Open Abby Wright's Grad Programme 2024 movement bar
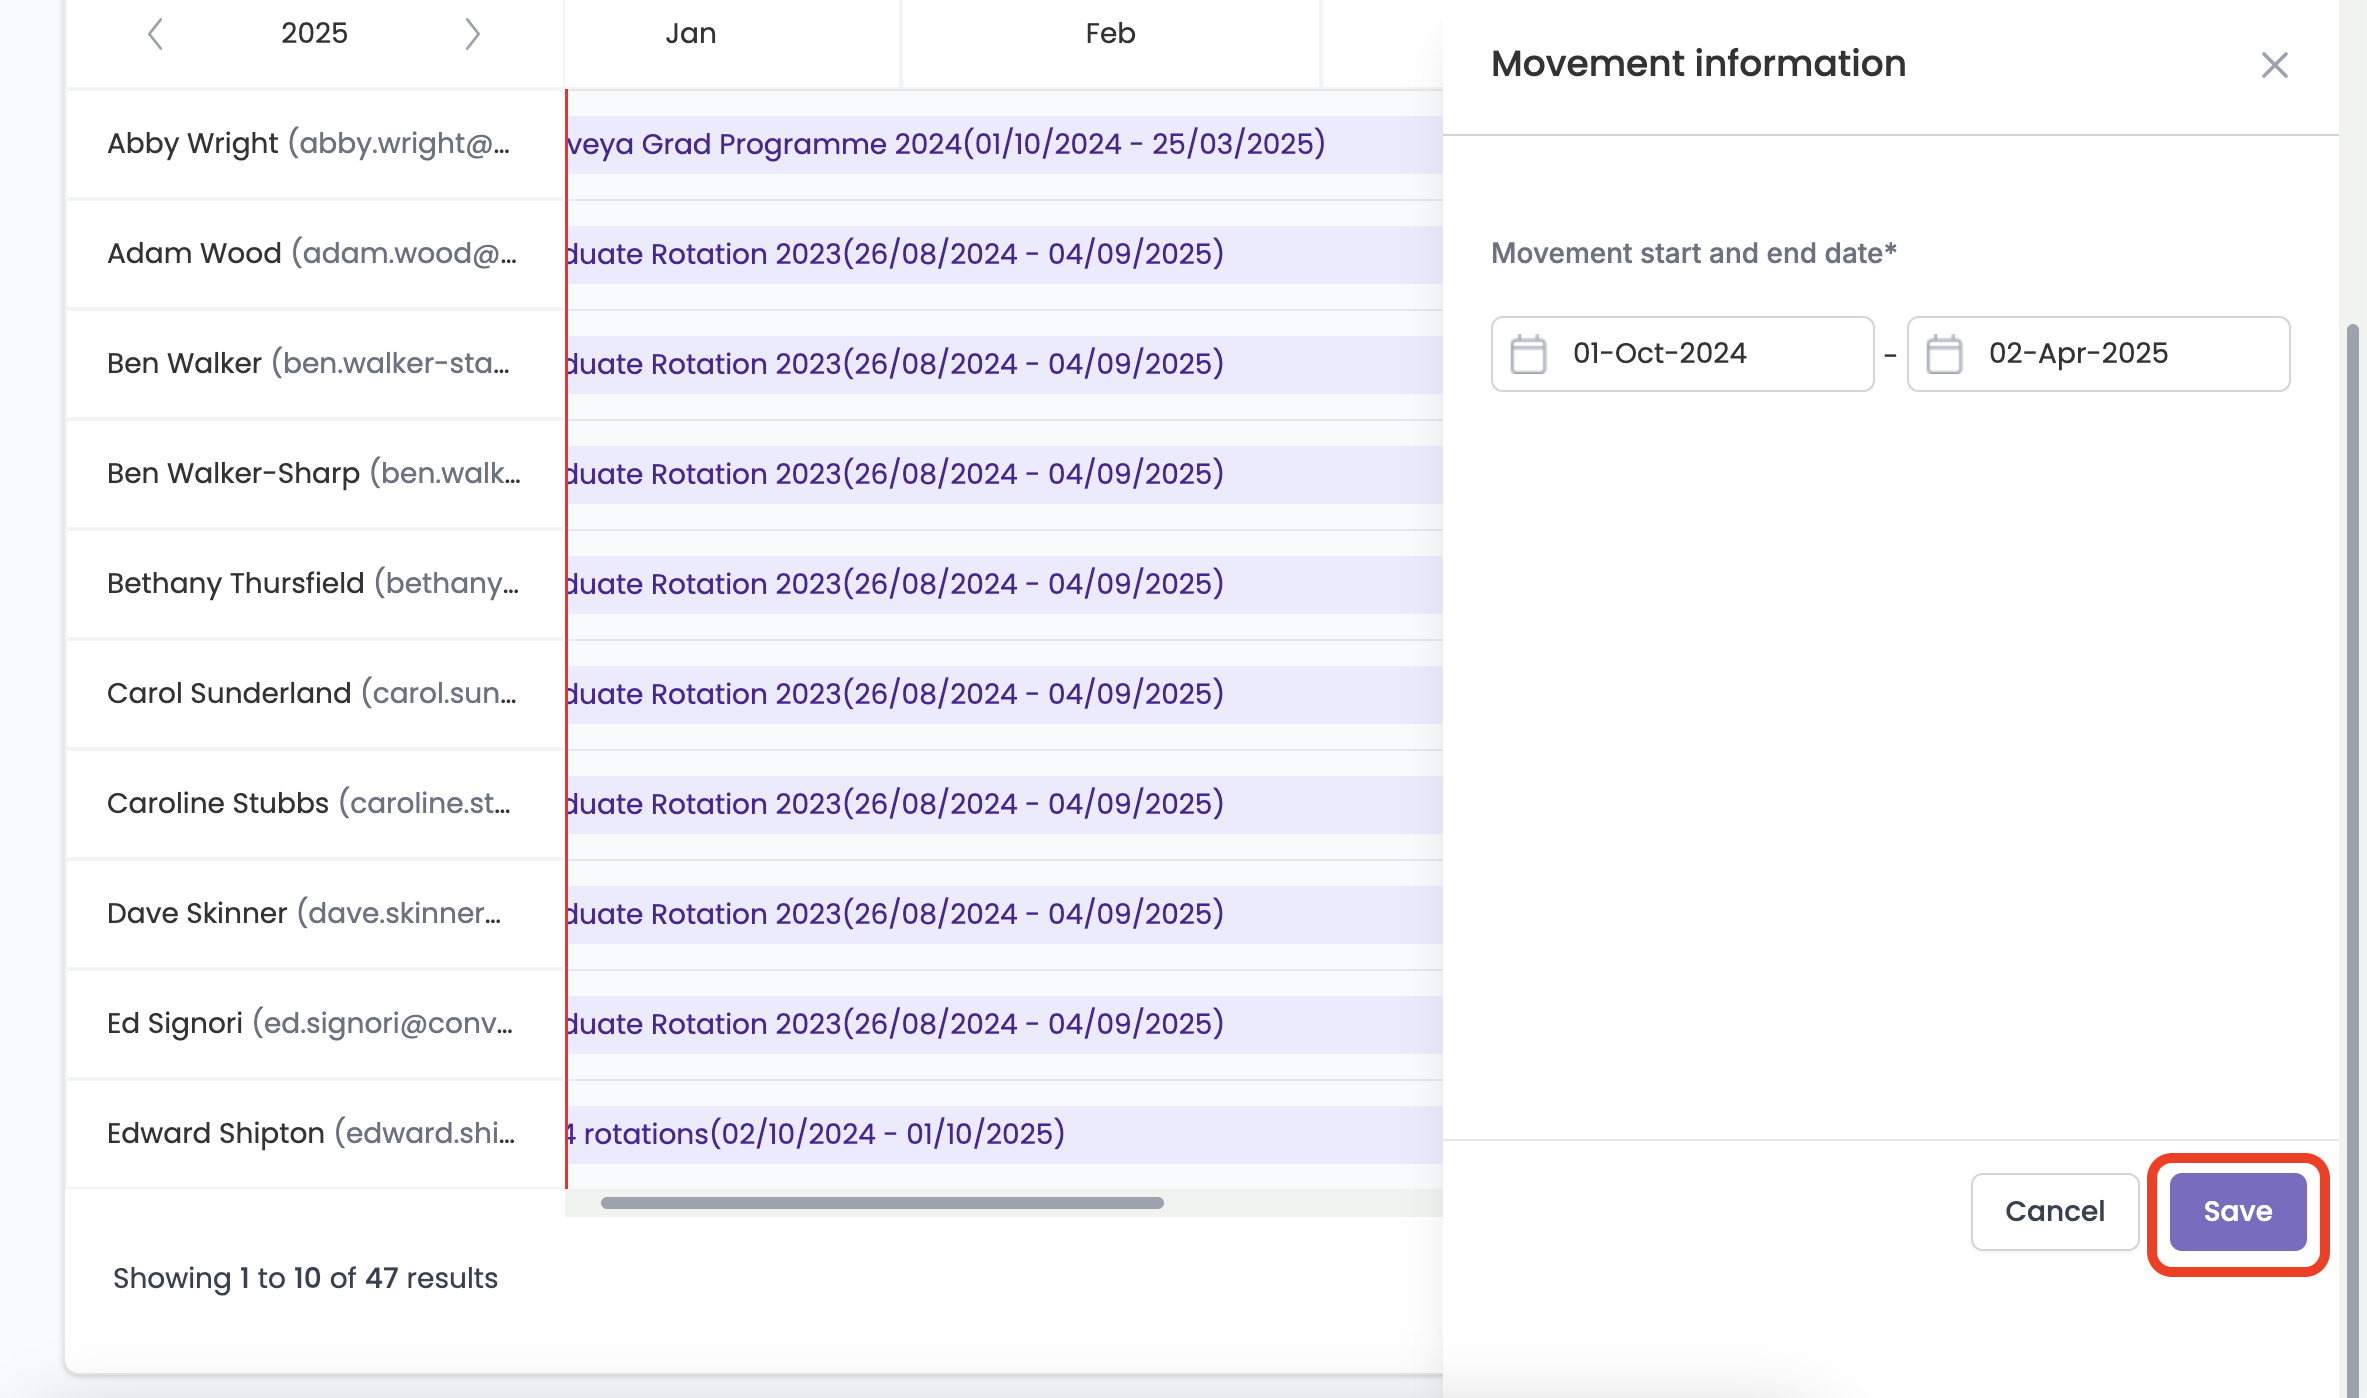2367x1398 pixels. 1004,145
